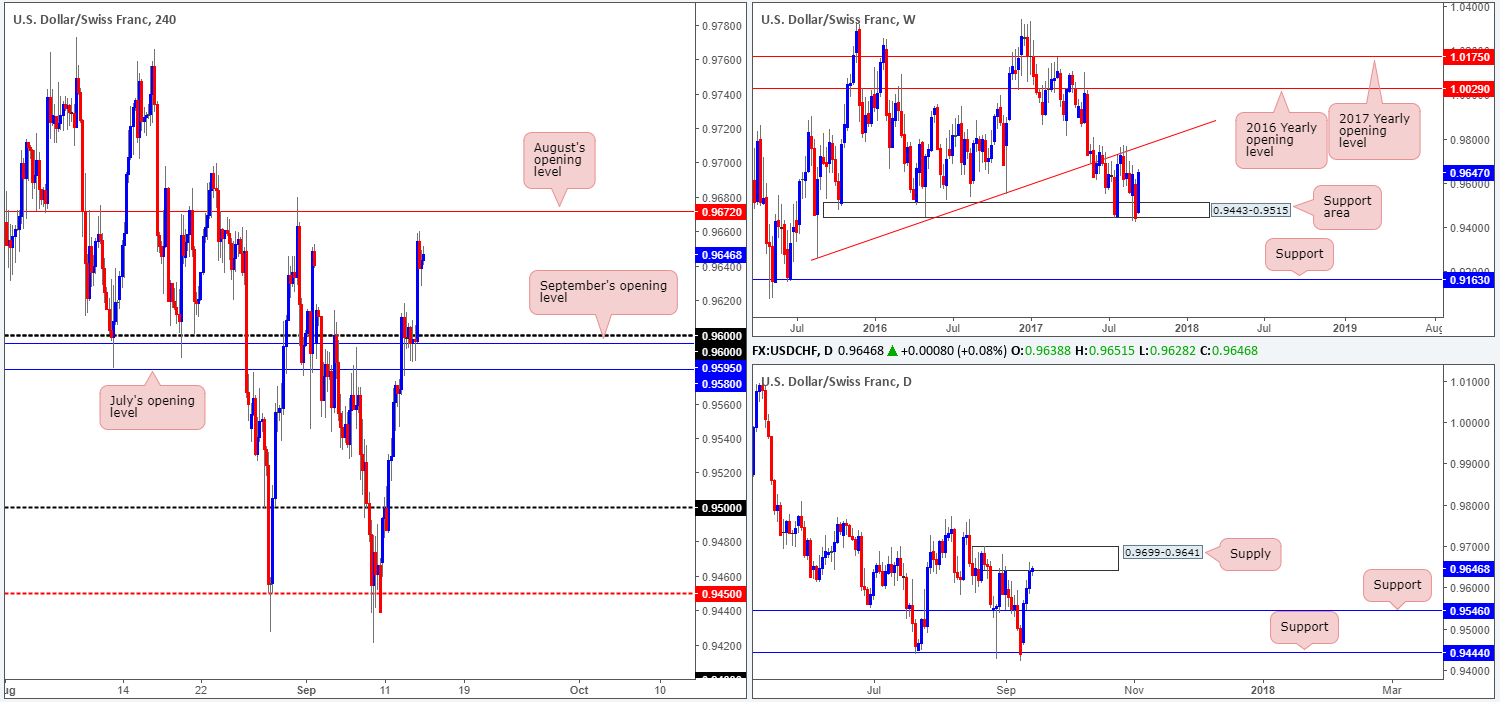This screenshot has width=1500, height=702.
Task: Click 2019 on the weekly time axis
Action: 1345,328
